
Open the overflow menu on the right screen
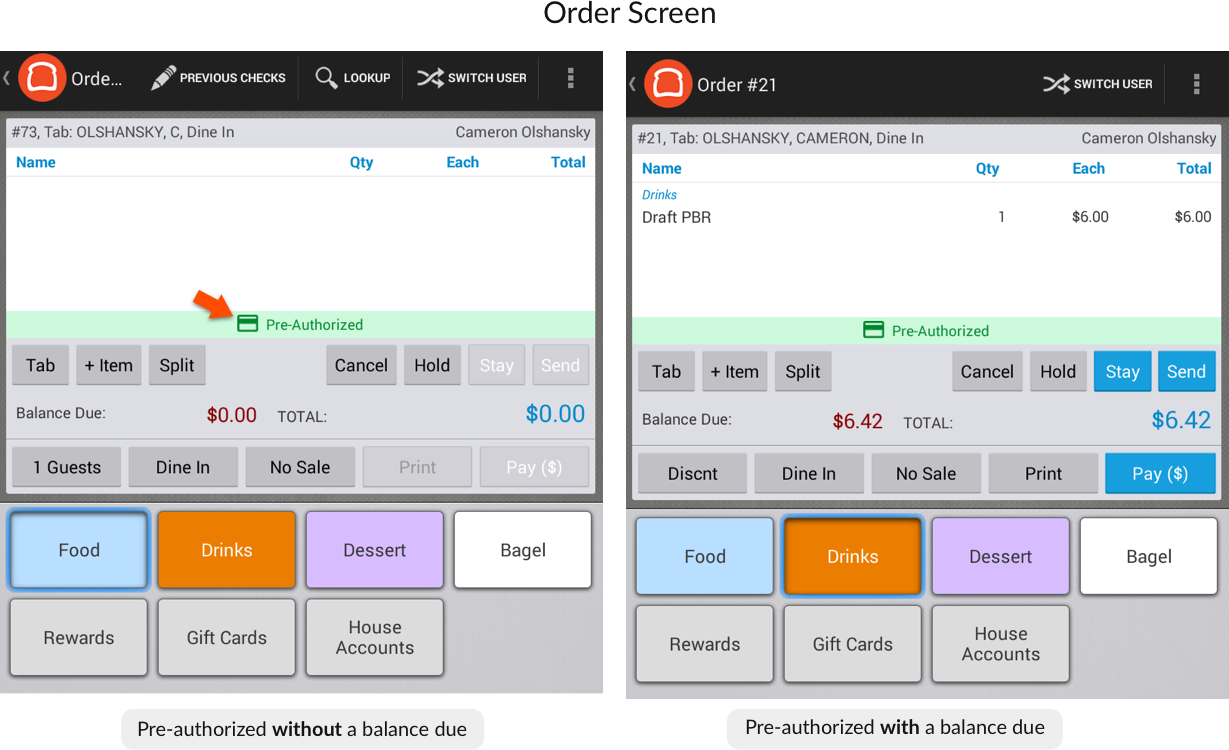coord(1196,84)
